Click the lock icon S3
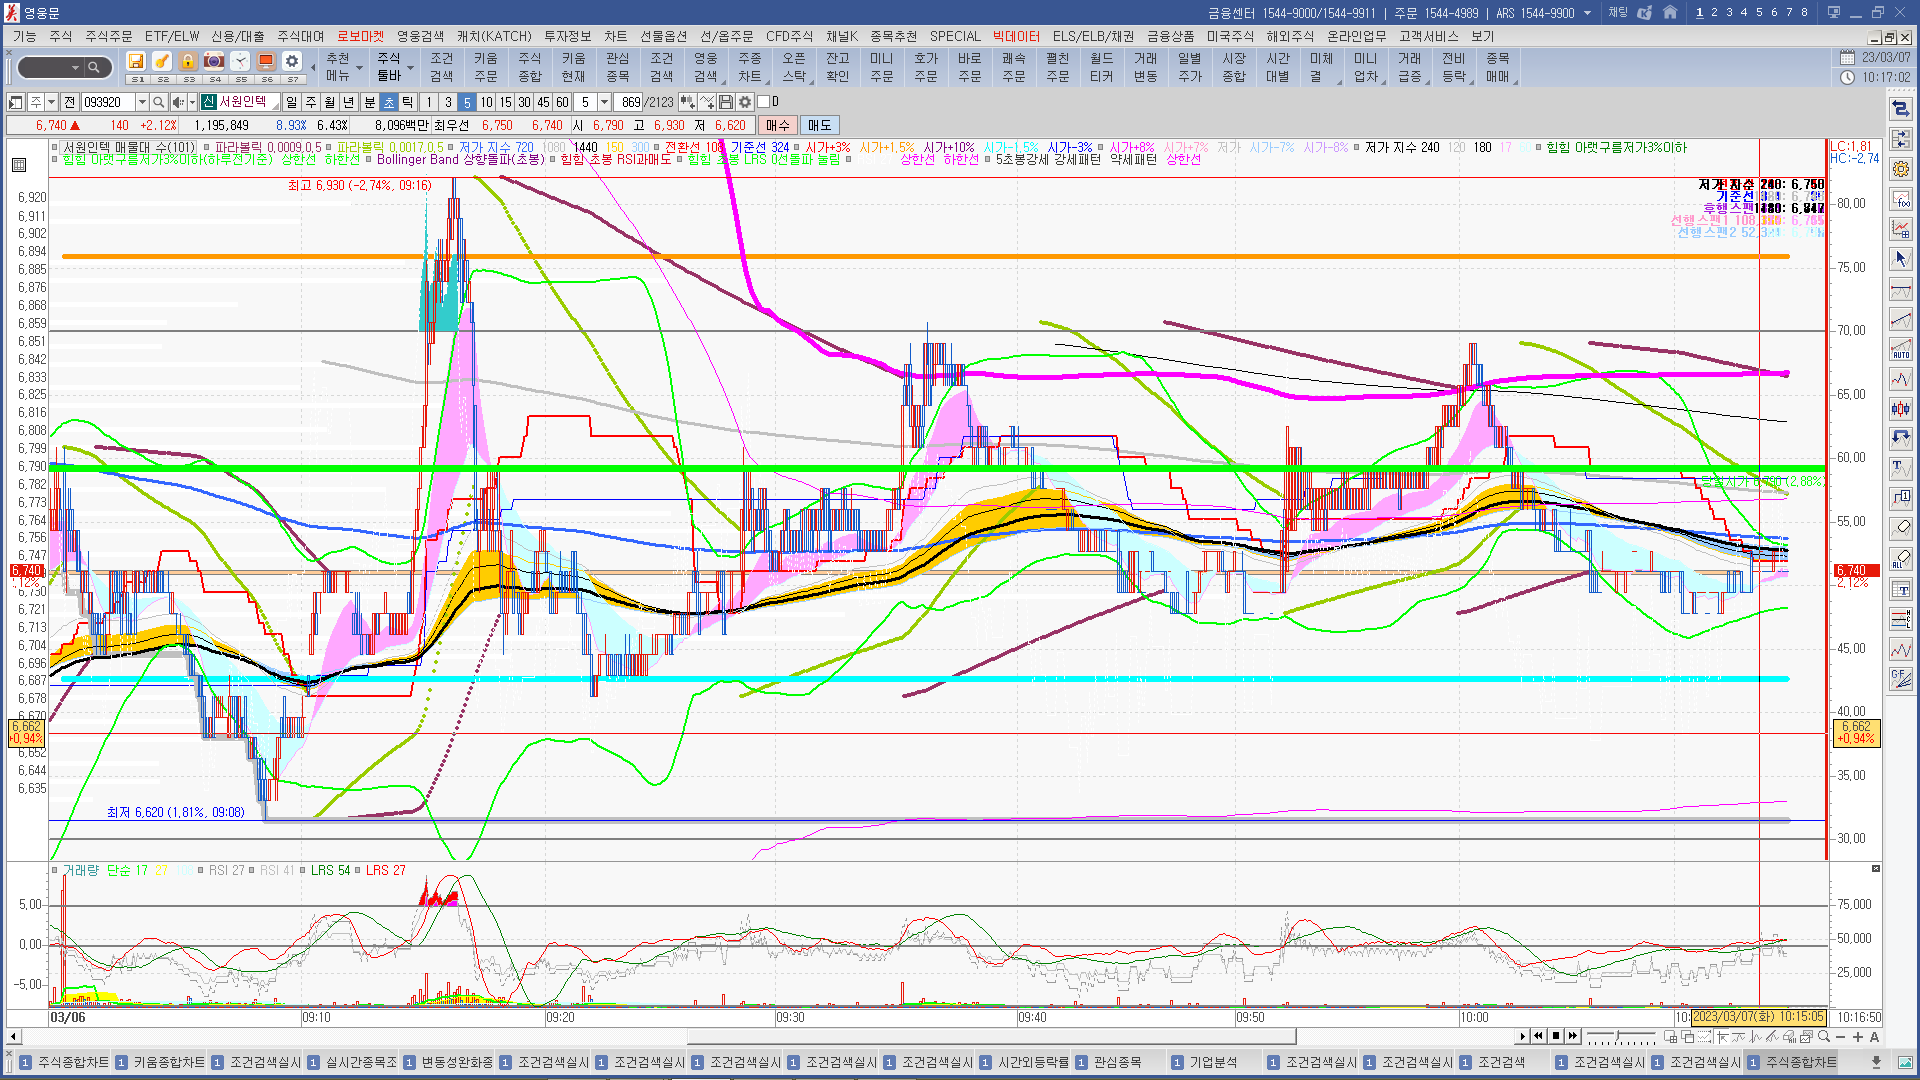Screen dimensions: 1920x1080 pos(188,62)
